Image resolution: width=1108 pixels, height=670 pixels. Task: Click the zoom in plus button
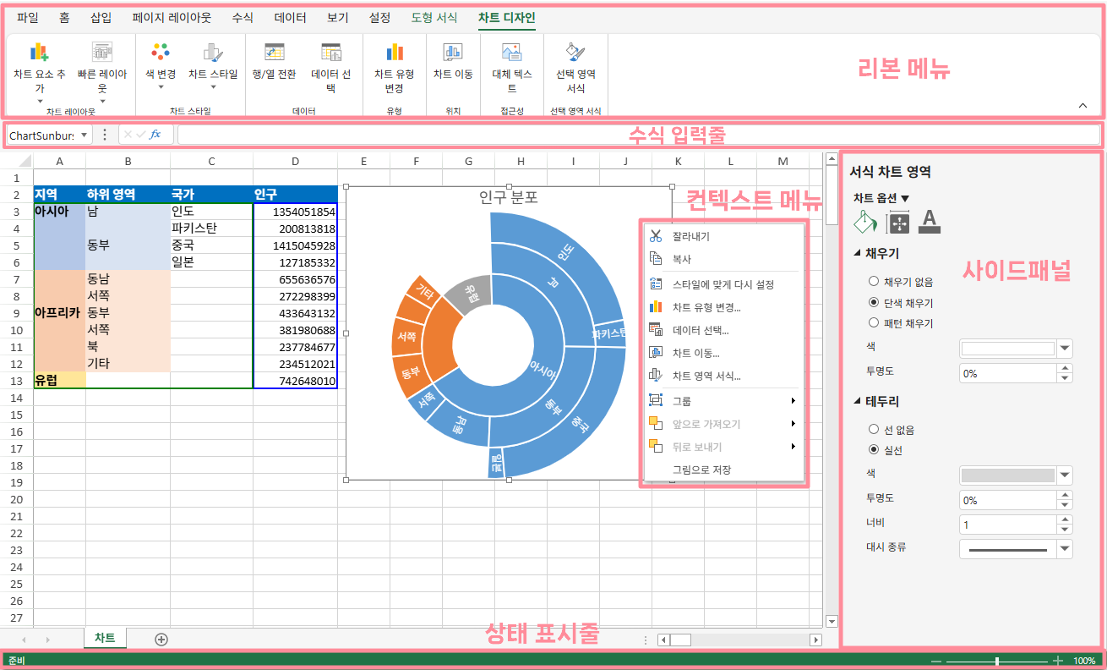[x=1058, y=661]
